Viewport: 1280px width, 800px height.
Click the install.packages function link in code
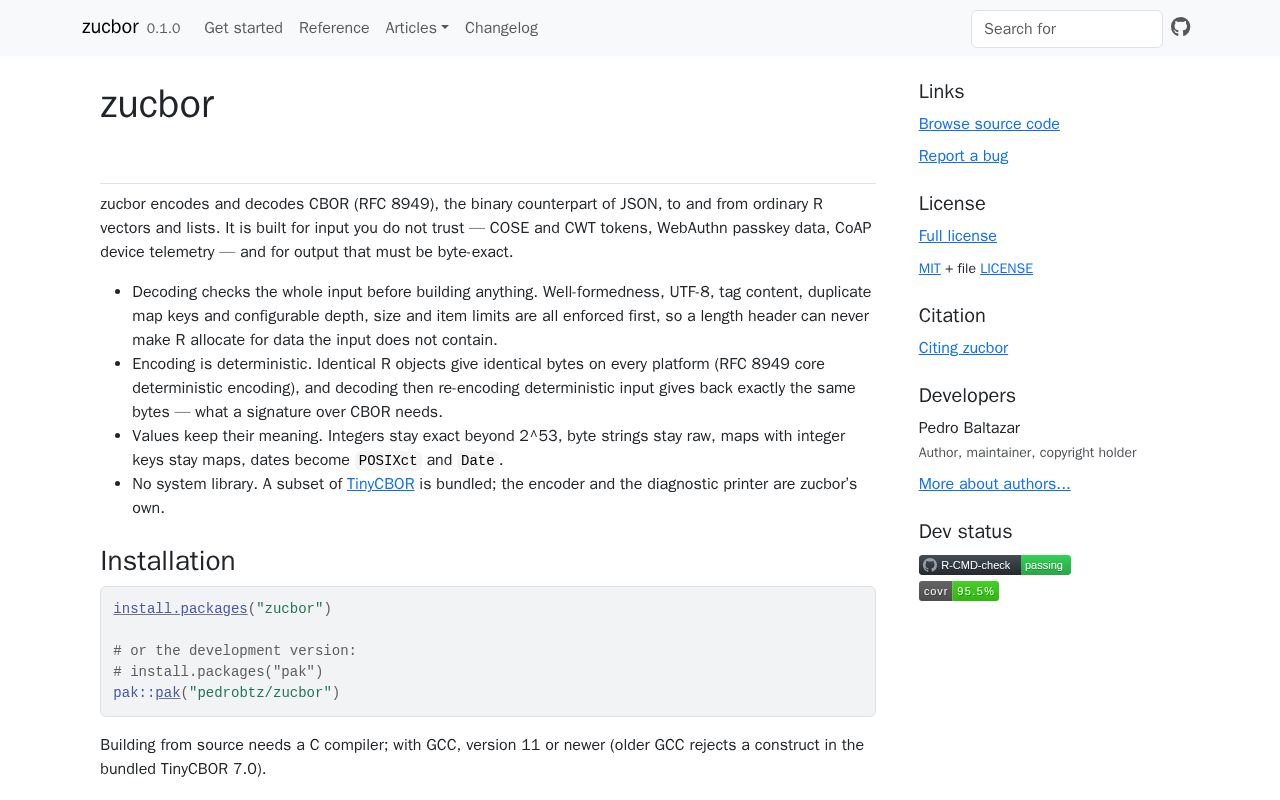tap(180, 609)
